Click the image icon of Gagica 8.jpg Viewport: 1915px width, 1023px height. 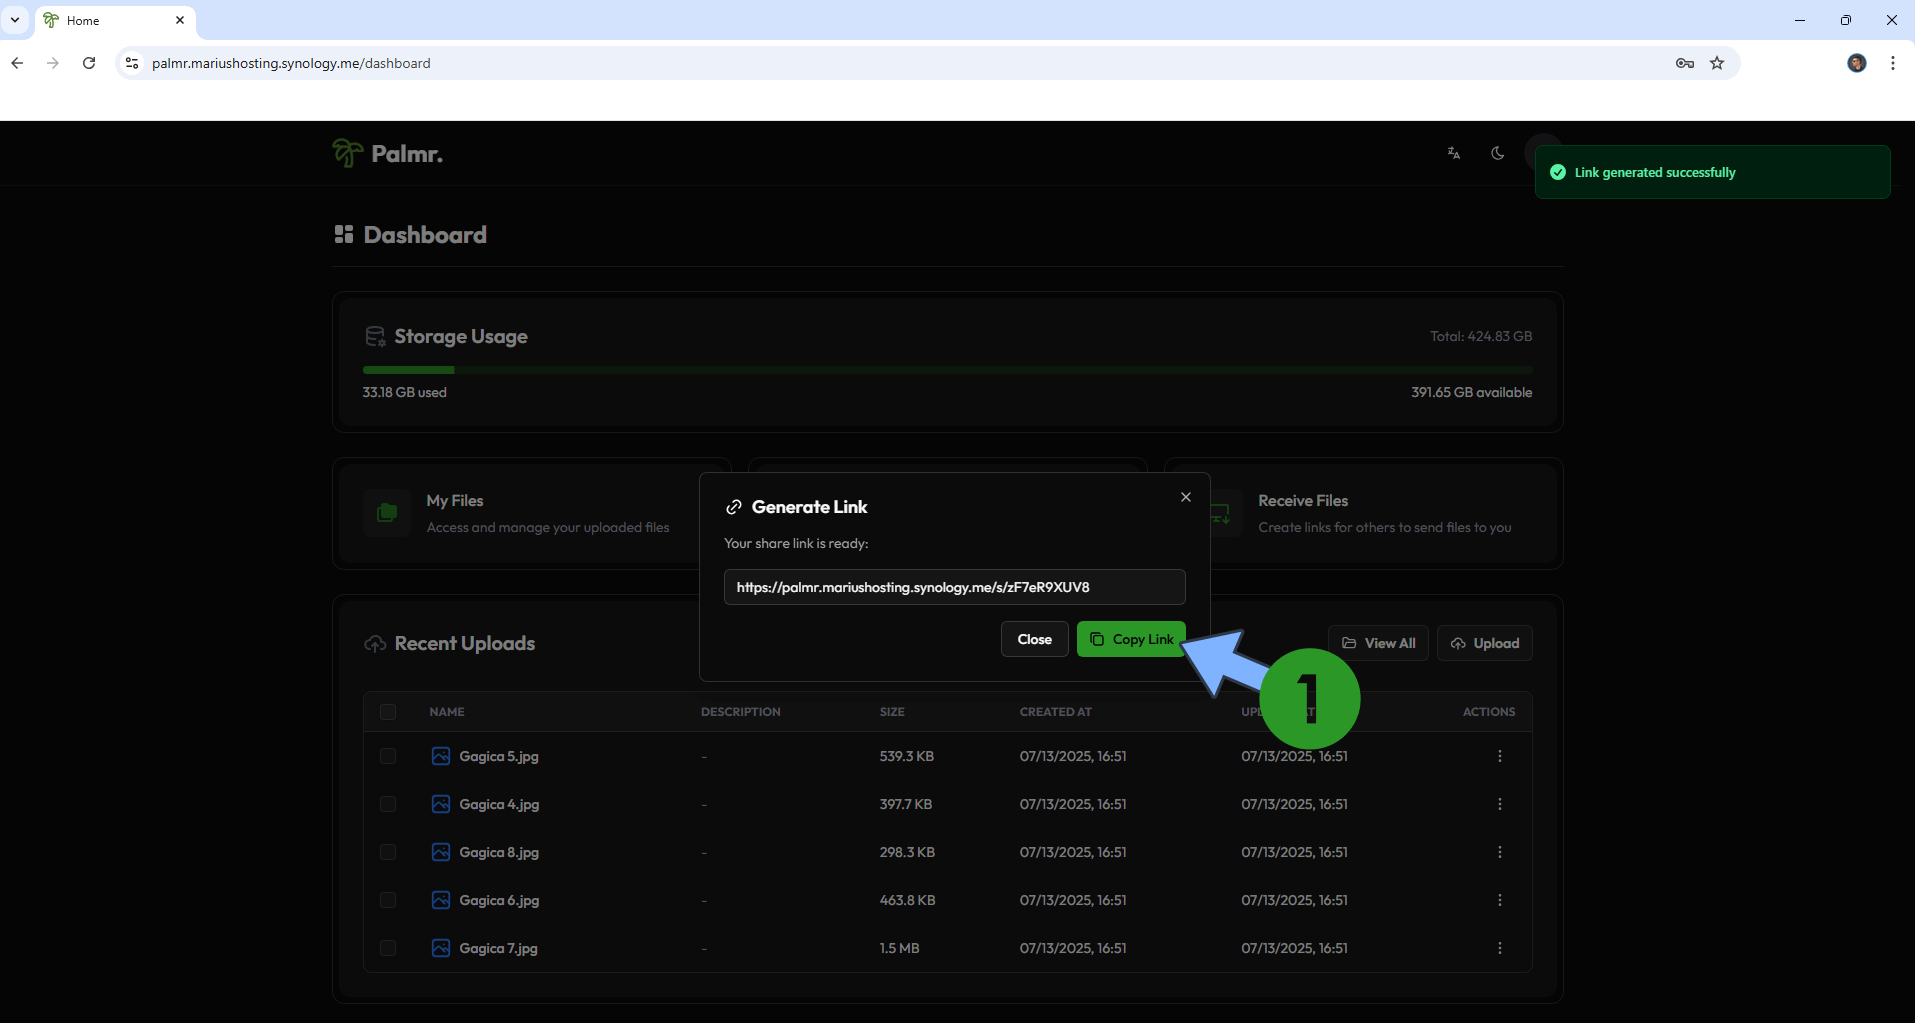441,852
